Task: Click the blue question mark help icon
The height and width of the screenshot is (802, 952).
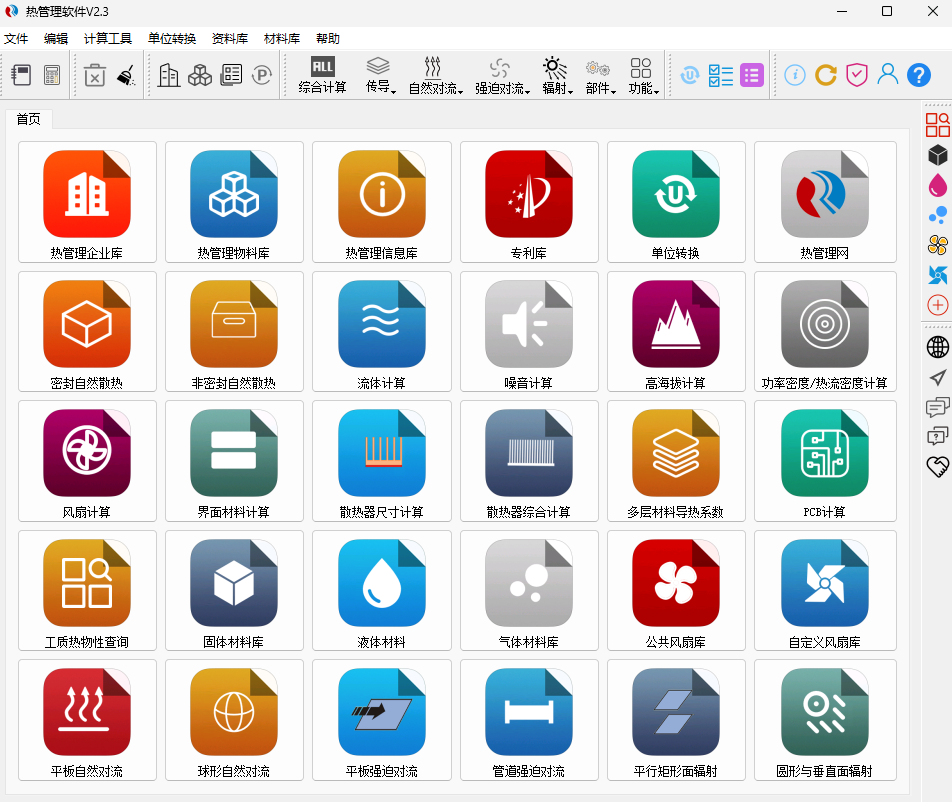Action: tap(918, 75)
